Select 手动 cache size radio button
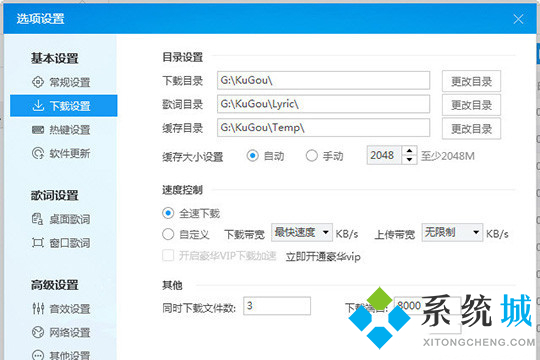This screenshot has height=360, width=540. 312,156
